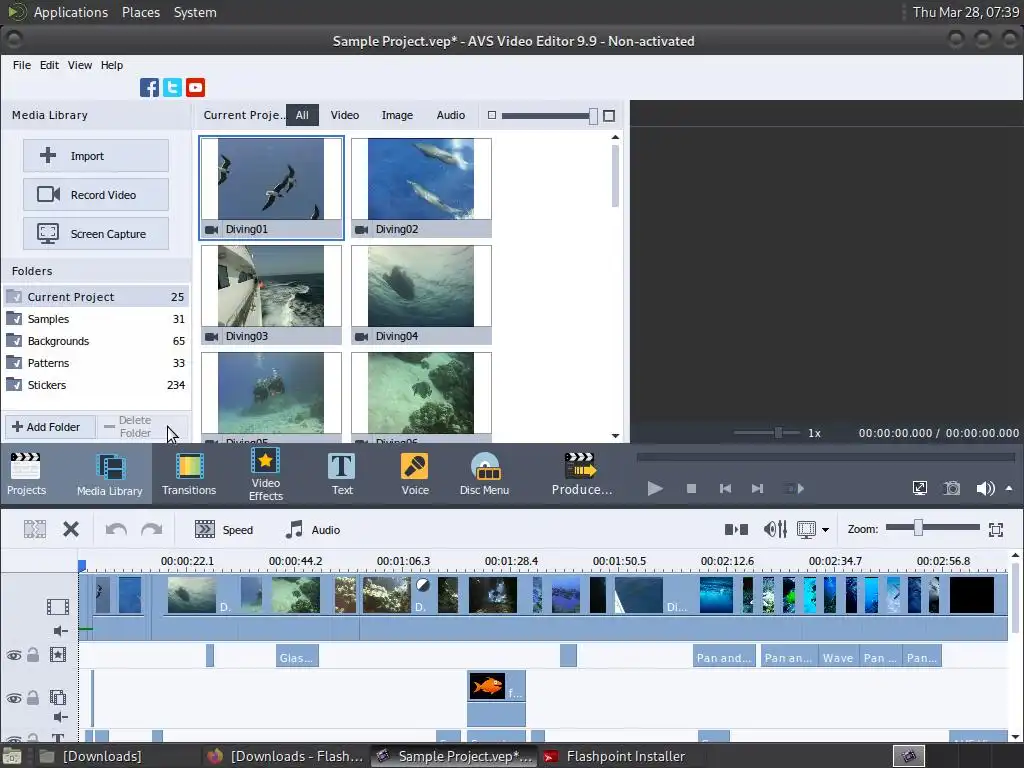The height and width of the screenshot is (768, 1024).
Task: Open the Twitter share icon
Action: pyautogui.click(x=172, y=88)
